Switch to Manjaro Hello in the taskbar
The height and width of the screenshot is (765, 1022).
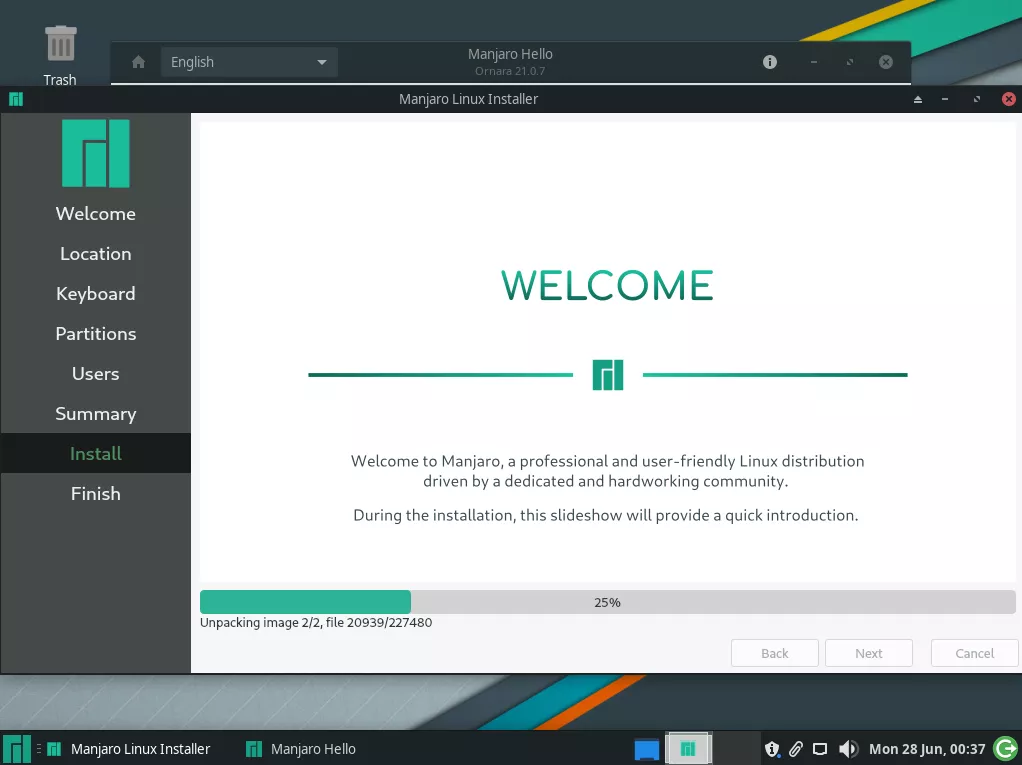coord(301,749)
